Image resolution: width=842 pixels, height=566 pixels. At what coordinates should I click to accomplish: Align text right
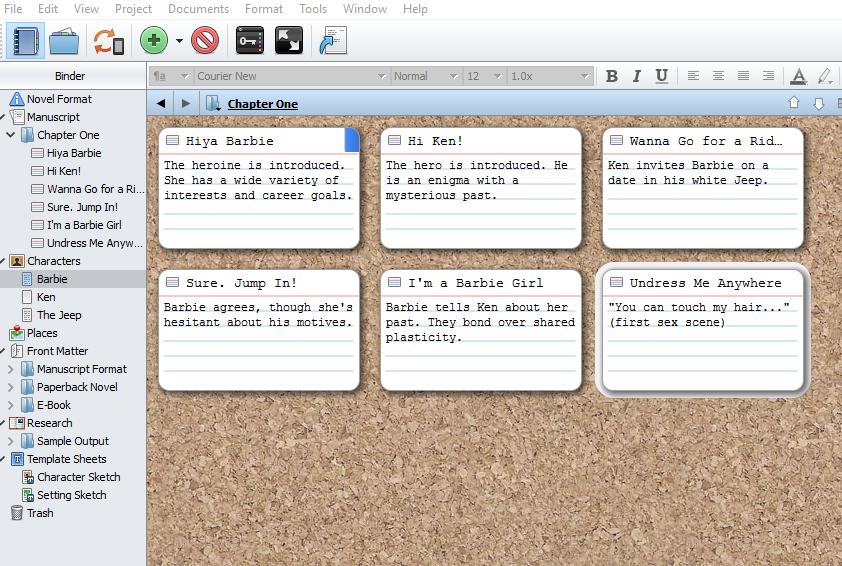(x=768, y=76)
